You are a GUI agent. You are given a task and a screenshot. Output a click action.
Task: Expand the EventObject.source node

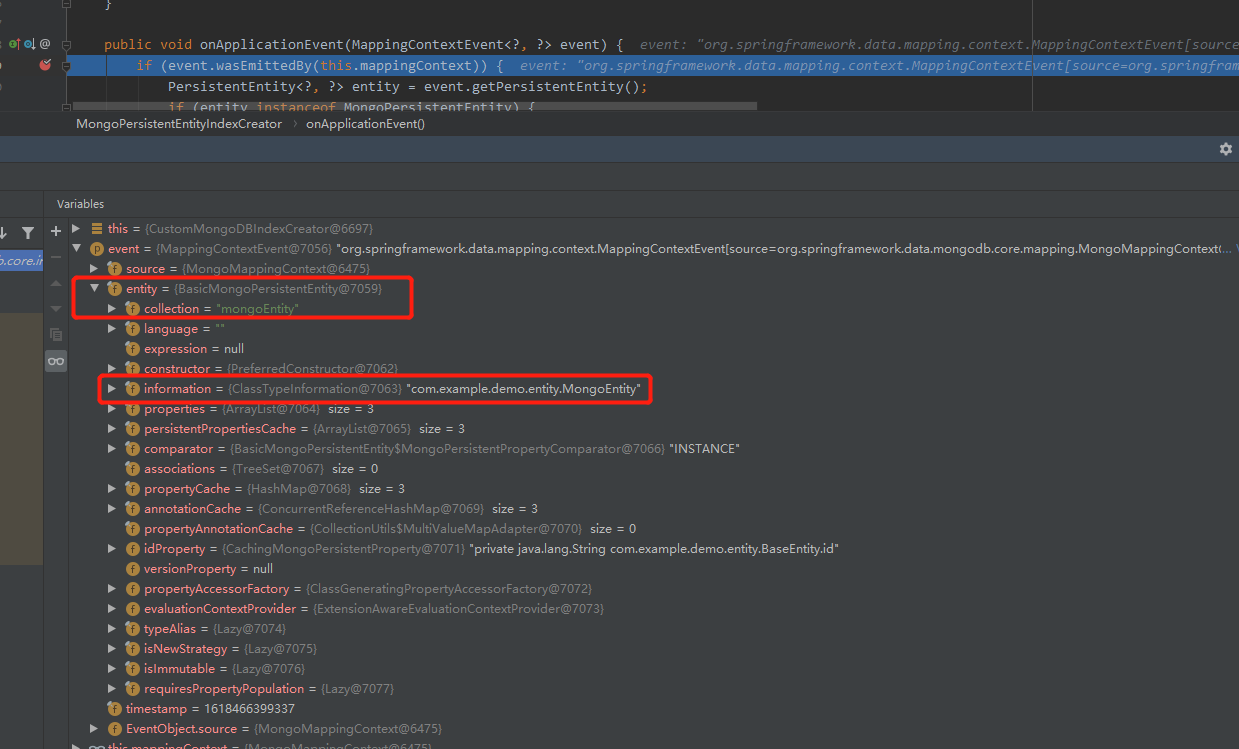pos(94,729)
